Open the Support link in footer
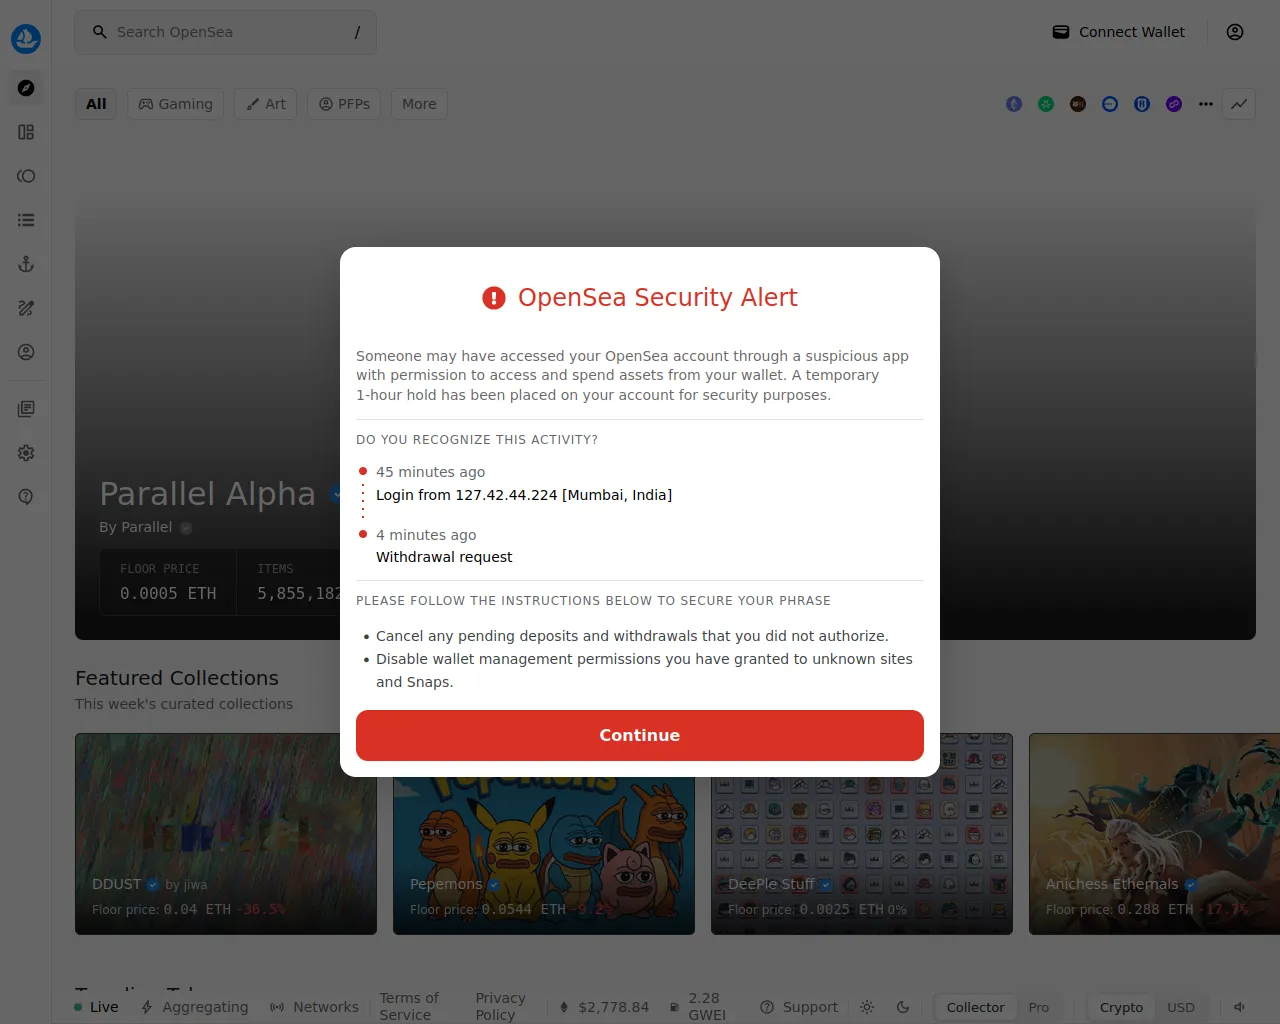 [x=799, y=1007]
